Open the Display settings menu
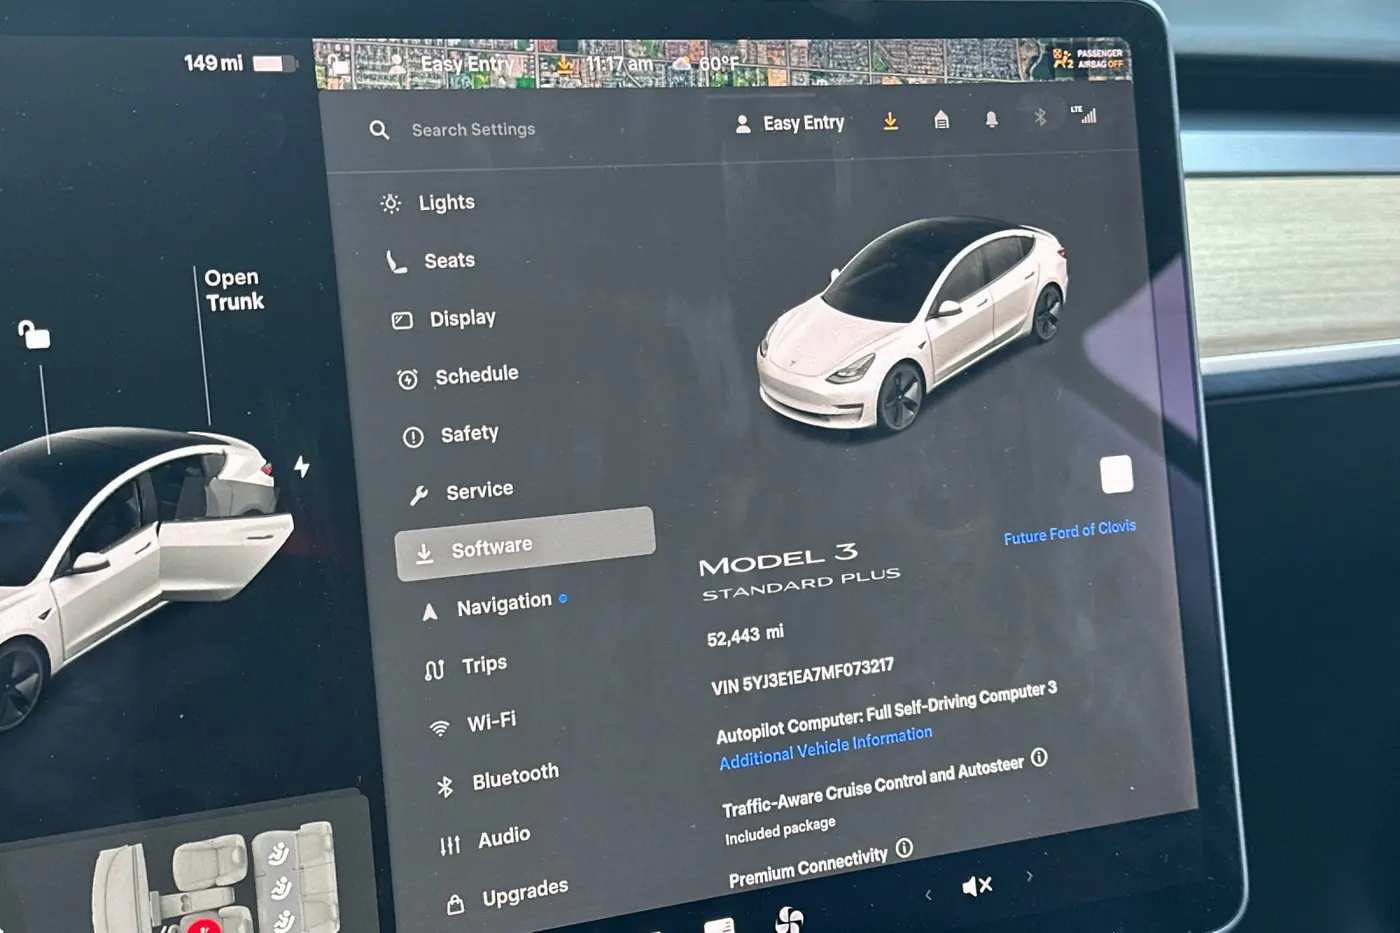1400x933 pixels. 444,319
